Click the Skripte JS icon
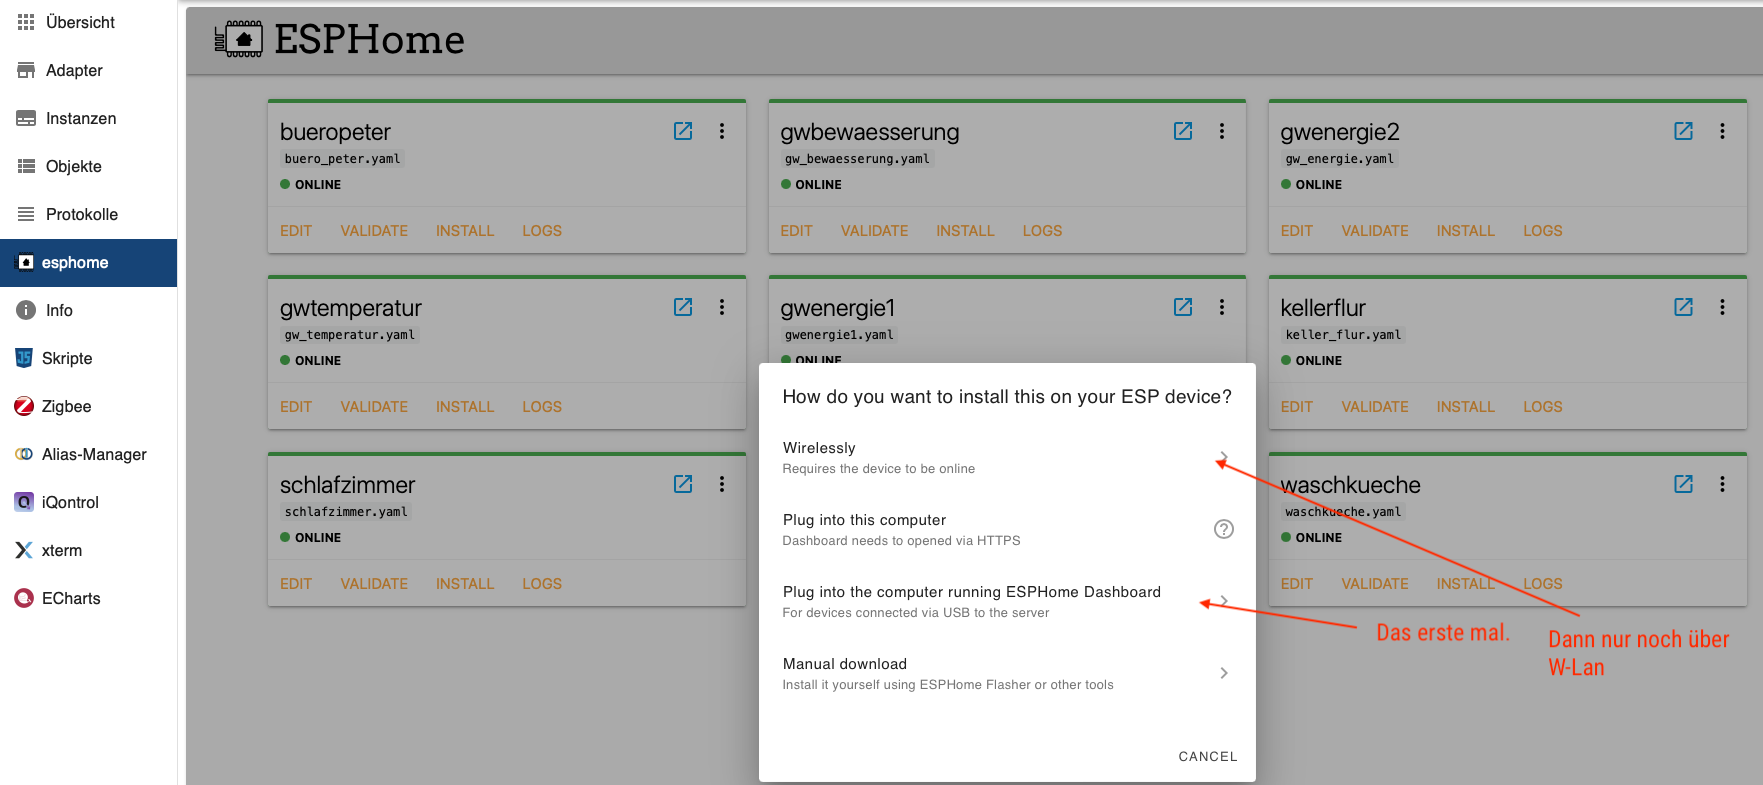This screenshot has height=785, width=1763. point(24,358)
